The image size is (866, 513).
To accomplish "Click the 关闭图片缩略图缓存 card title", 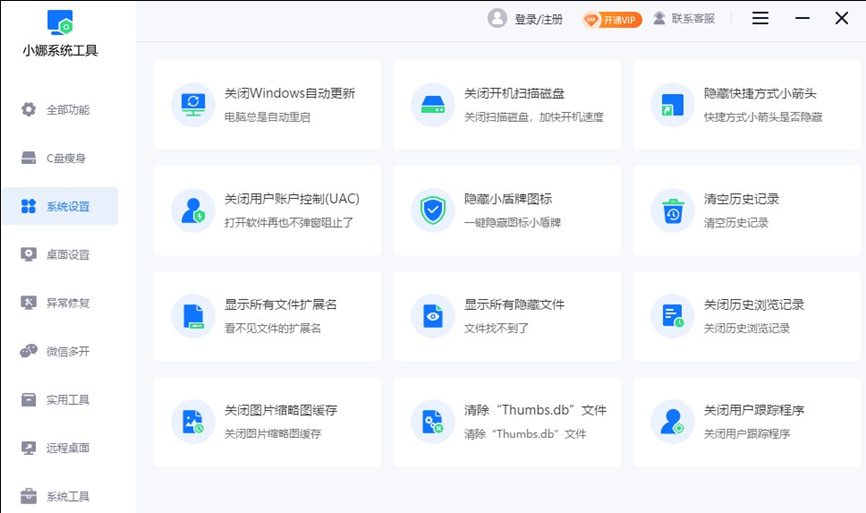I will pyautogui.click(x=280, y=410).
